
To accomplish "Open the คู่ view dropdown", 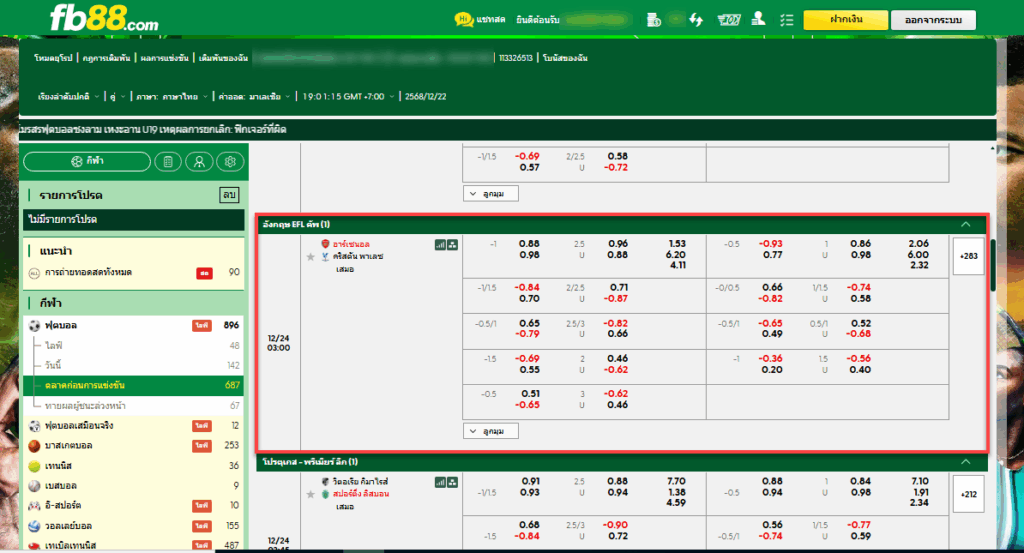I will [x=117, y=97].
